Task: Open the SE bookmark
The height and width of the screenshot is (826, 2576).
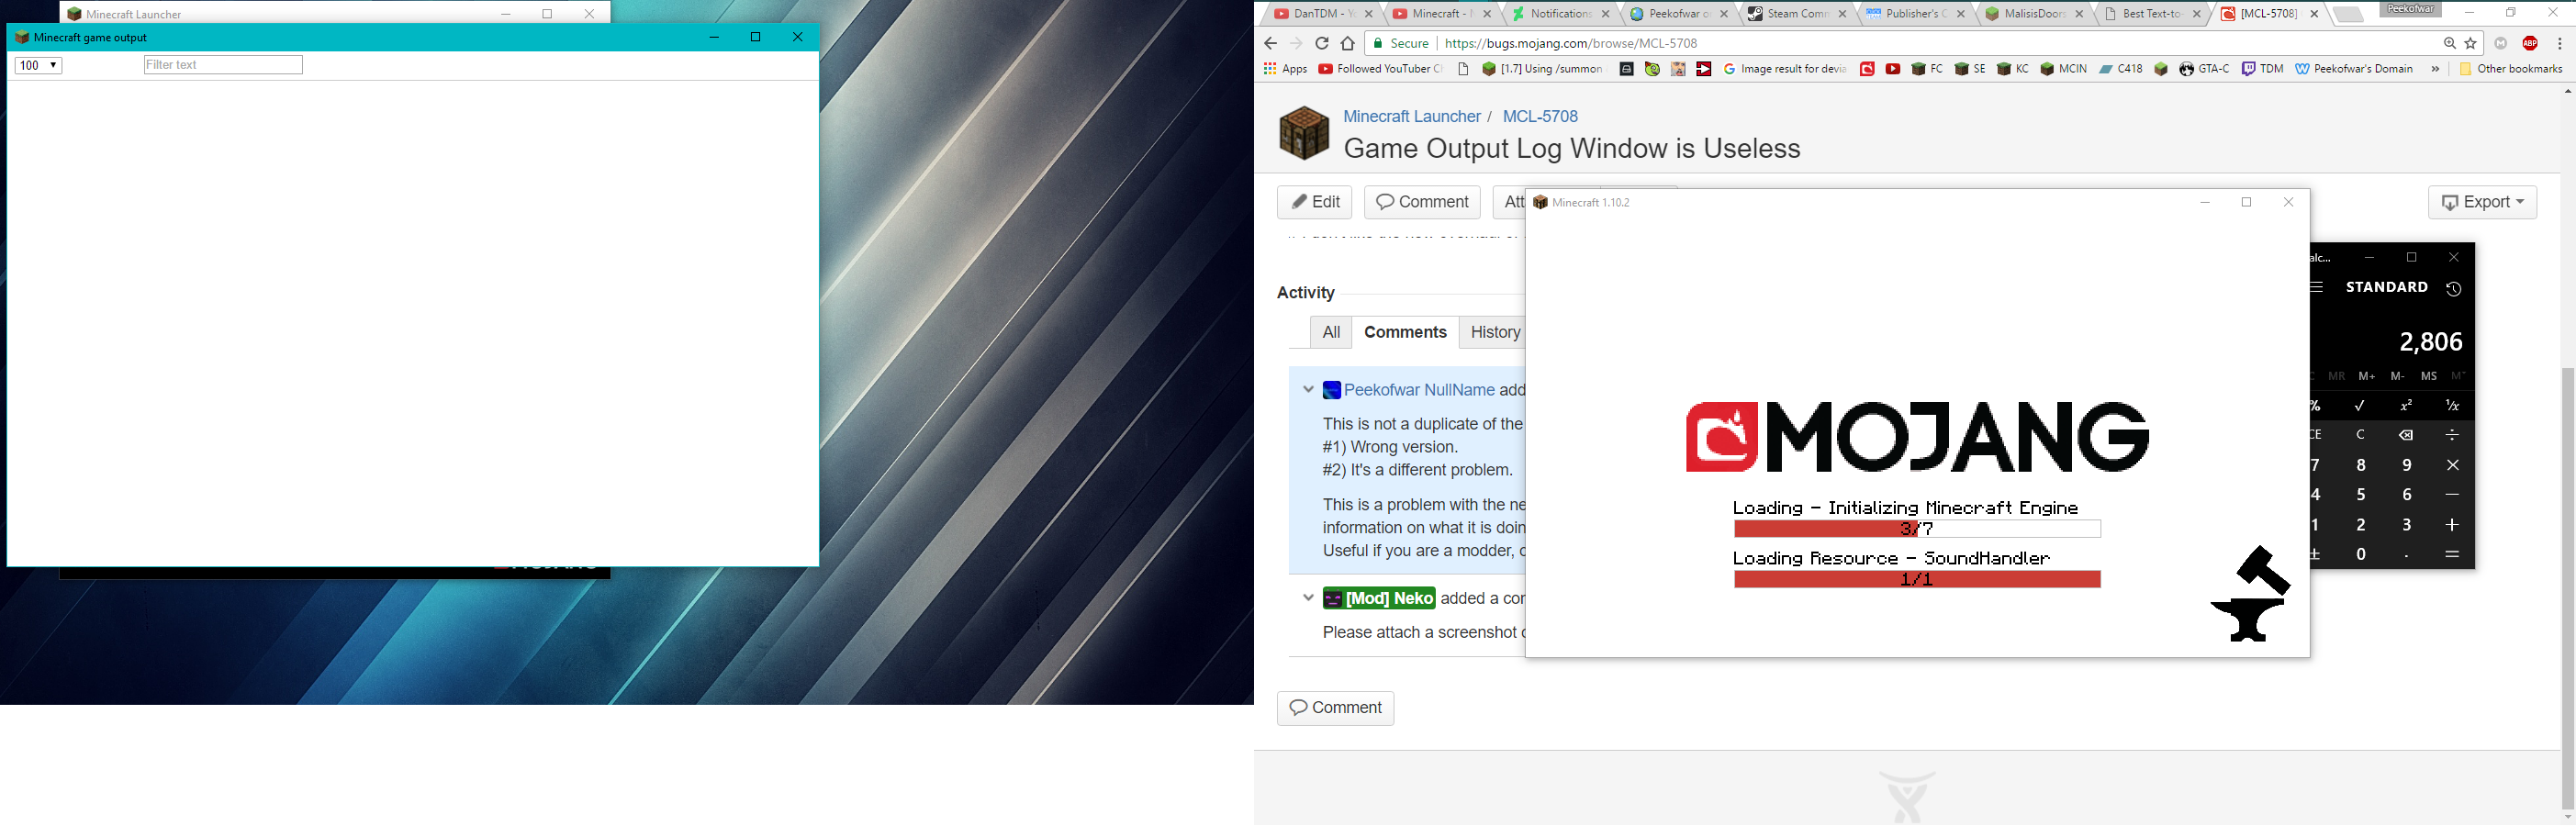Action: point(1970,69)
